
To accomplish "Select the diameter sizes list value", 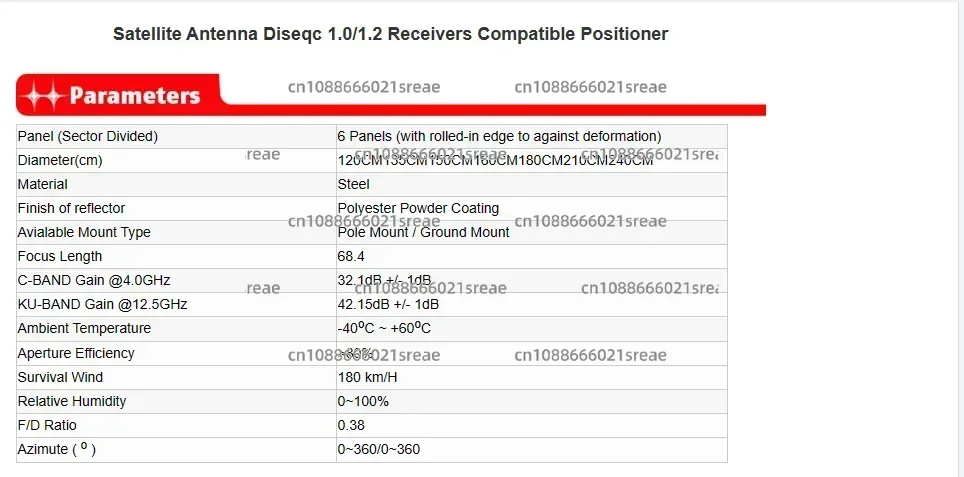I will (495, 160).
